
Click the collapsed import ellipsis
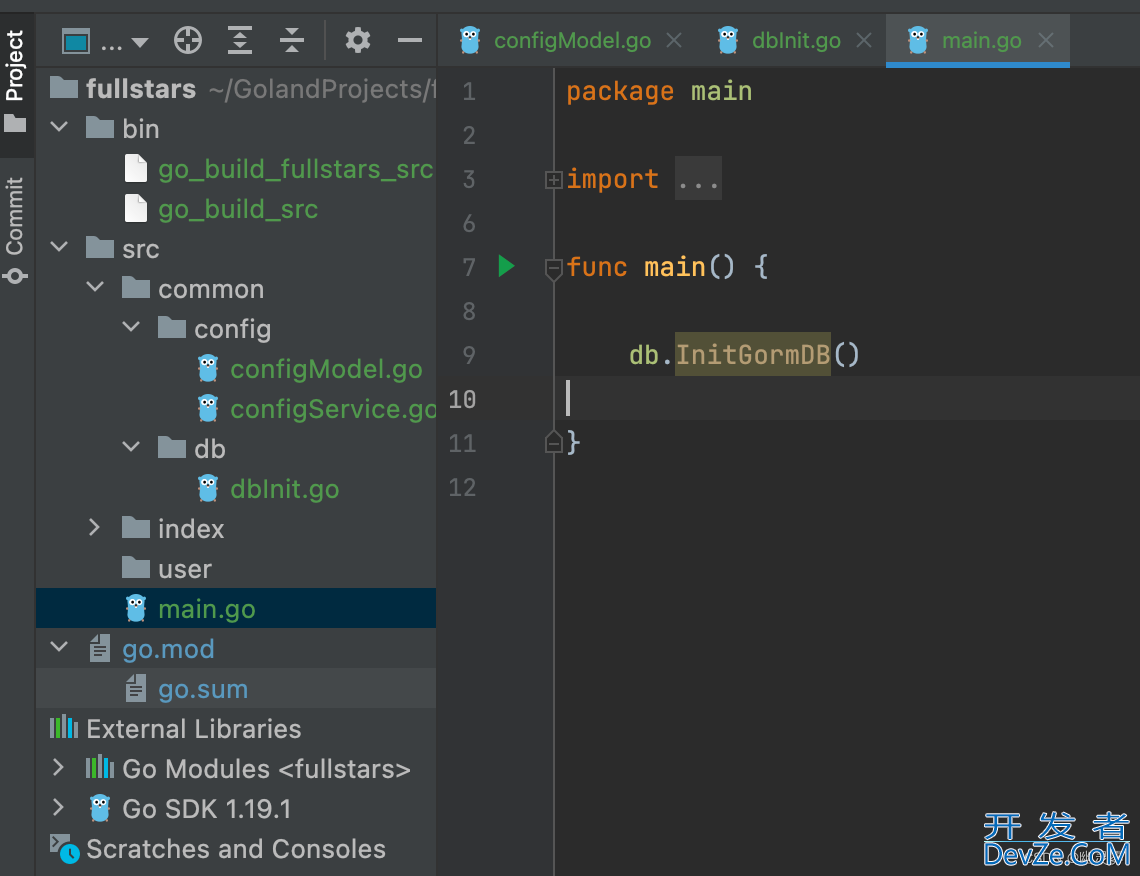coord(698,179)
